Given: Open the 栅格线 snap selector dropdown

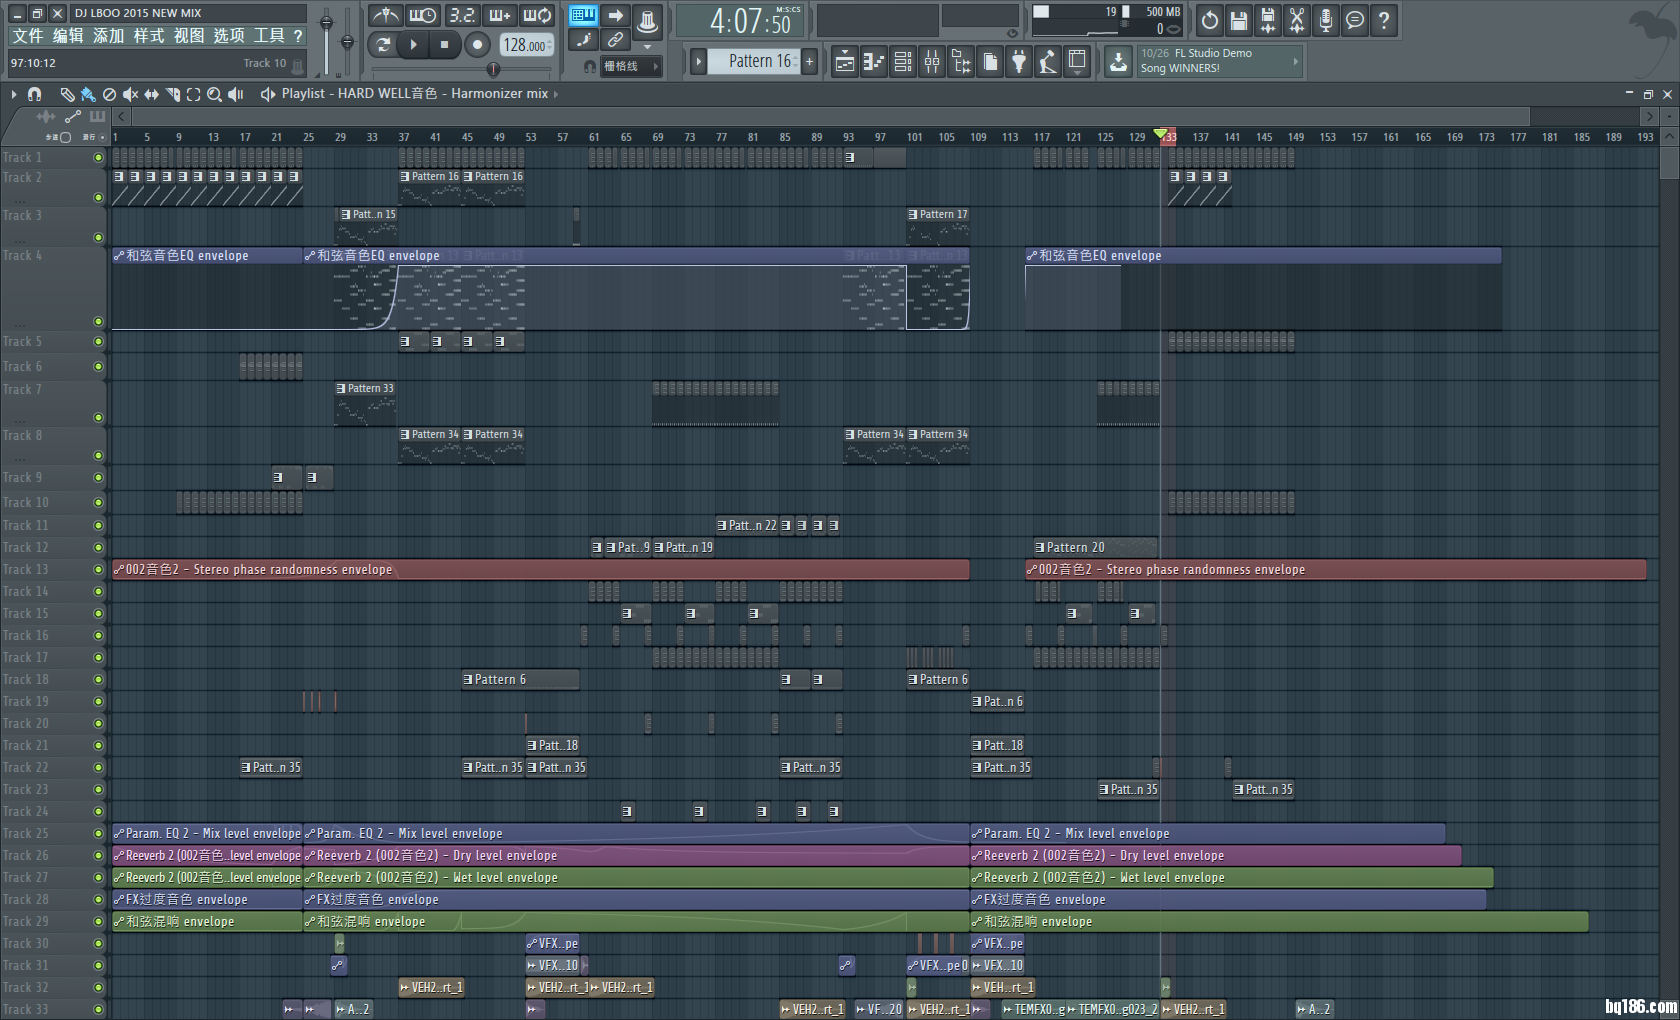Looking at the screenshot, I should click(x=631, y=66).
